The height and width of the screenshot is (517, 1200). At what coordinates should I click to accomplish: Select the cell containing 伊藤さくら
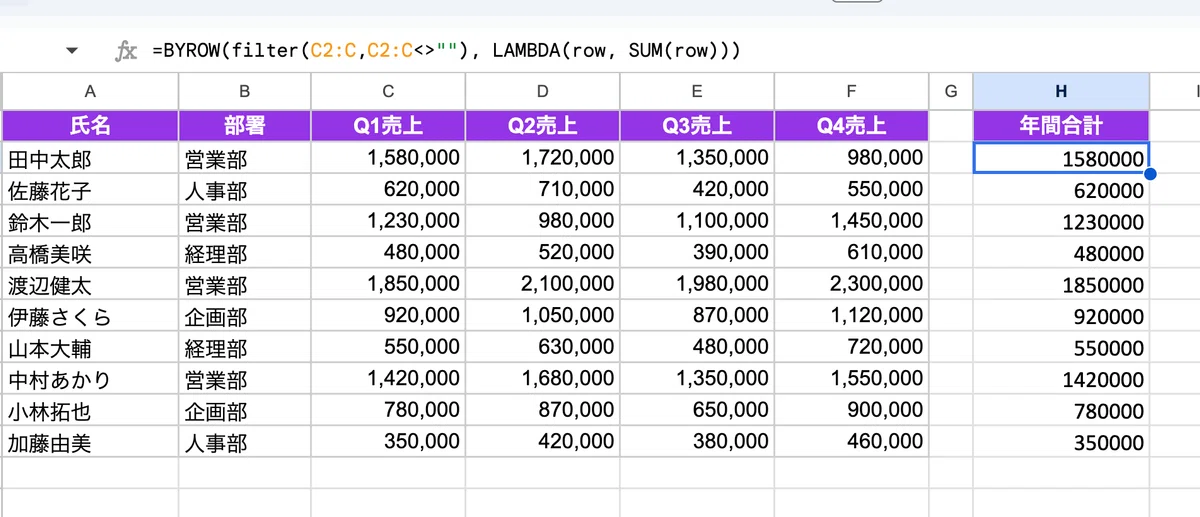tap(90, 317)
